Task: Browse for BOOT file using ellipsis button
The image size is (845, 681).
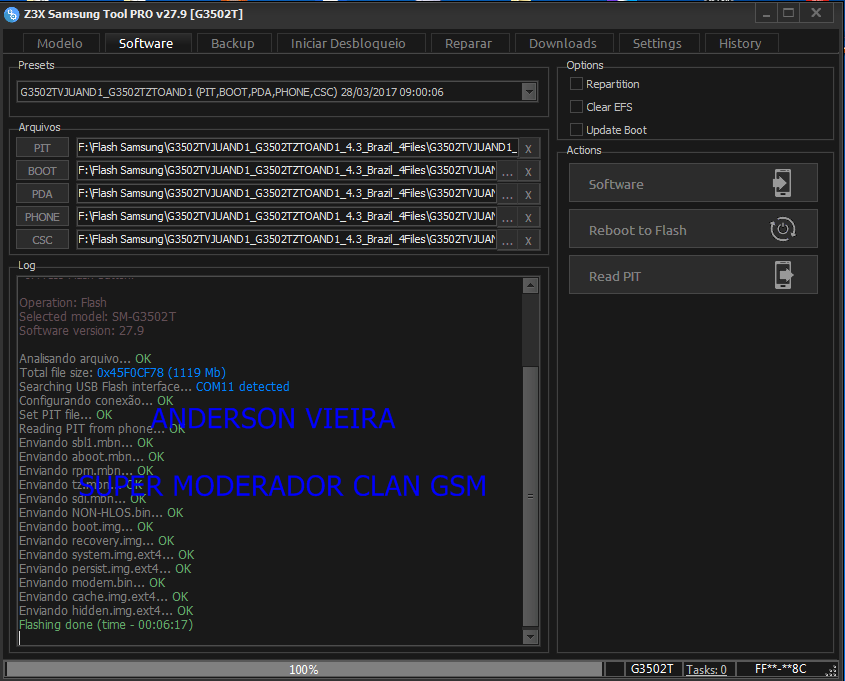Action: [507, 172]
